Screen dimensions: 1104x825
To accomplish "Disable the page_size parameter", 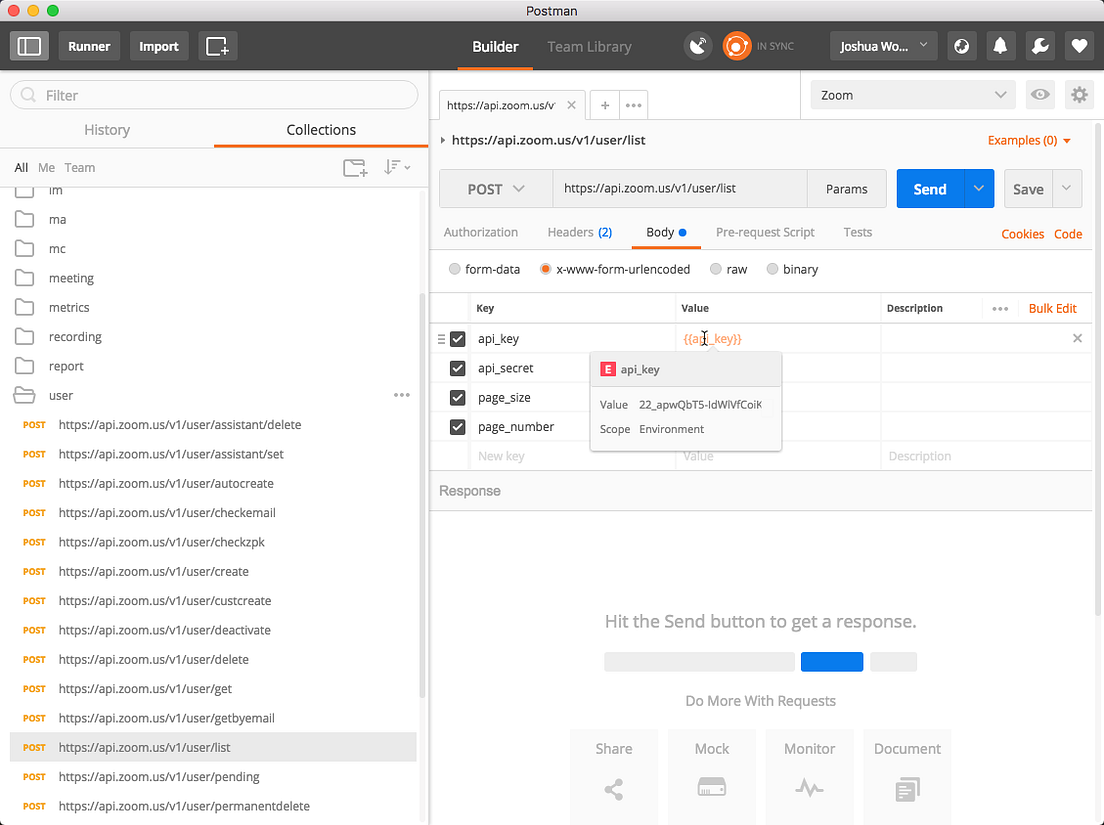I will pos(457,397).
